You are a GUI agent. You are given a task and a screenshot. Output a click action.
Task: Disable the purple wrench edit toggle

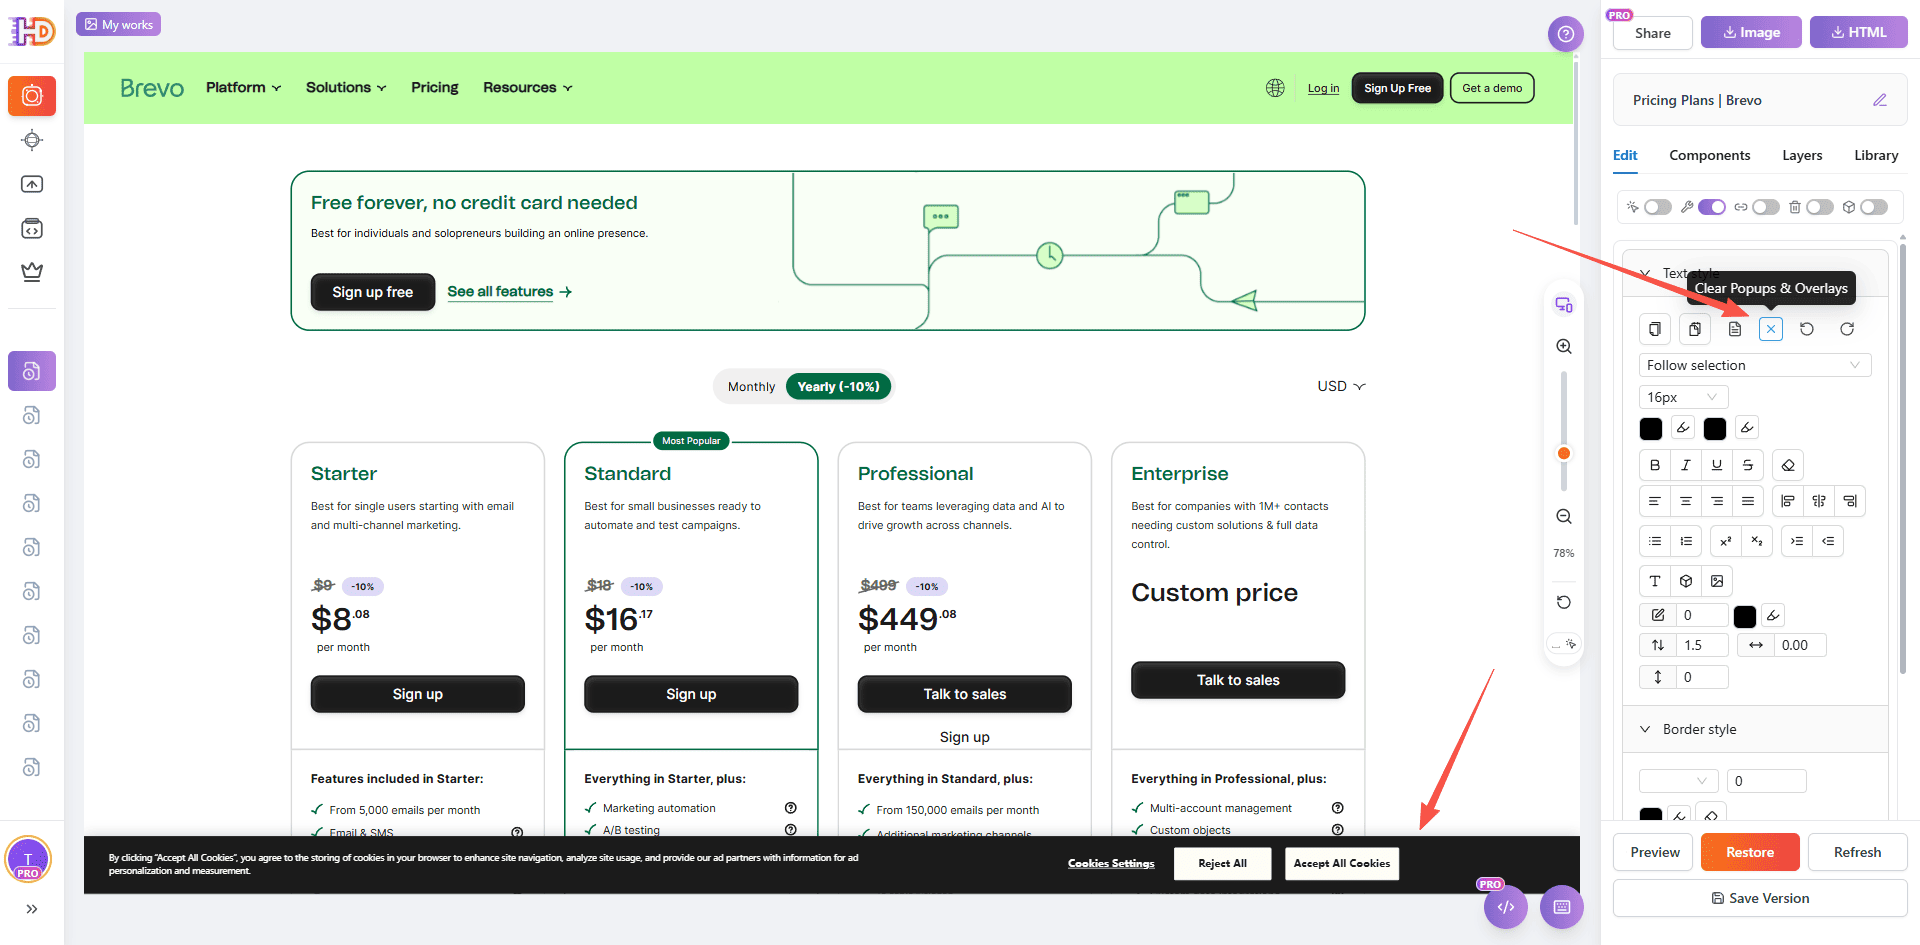pyautogui.click(x=1711, y=207)
